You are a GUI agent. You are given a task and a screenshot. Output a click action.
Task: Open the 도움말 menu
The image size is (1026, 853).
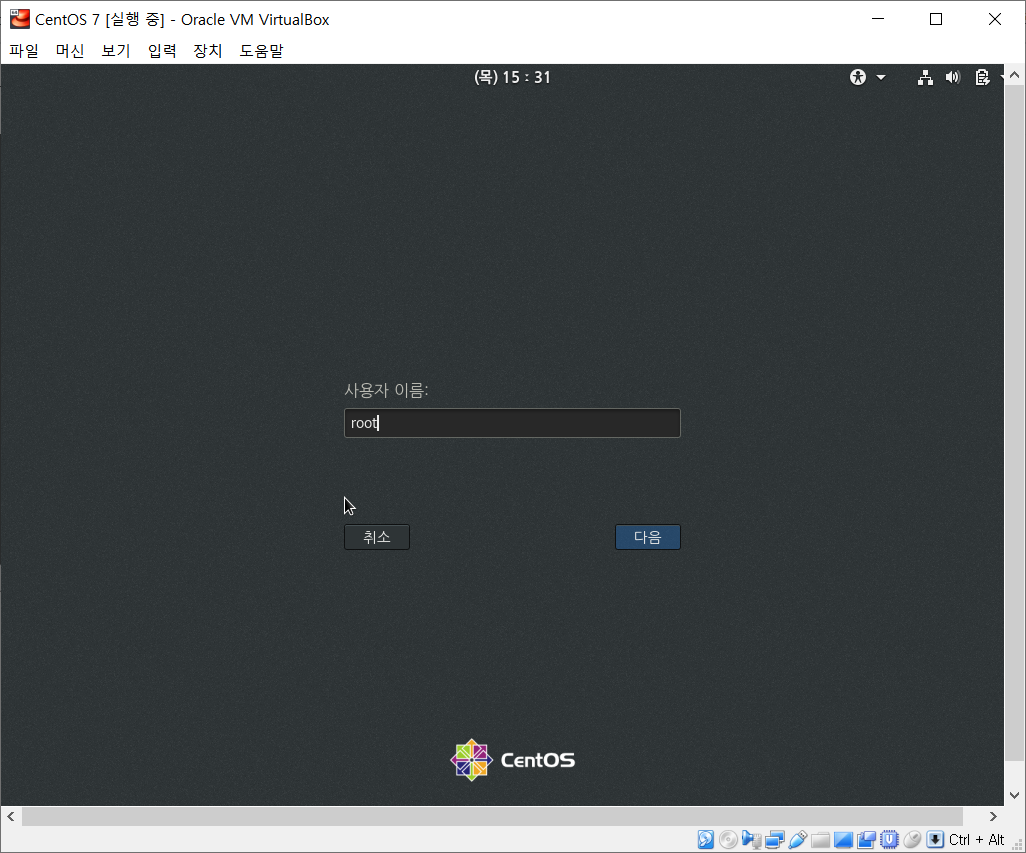click(261, 50)
